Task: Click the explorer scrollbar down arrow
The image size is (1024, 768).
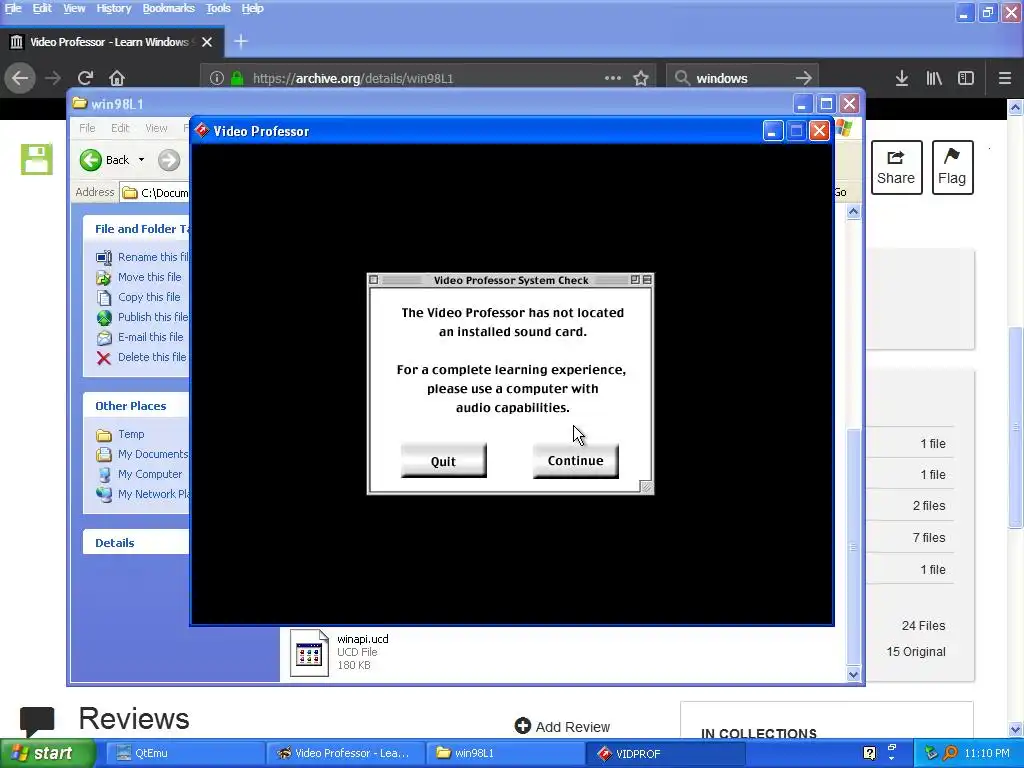Action: click(x=854, y=675)
